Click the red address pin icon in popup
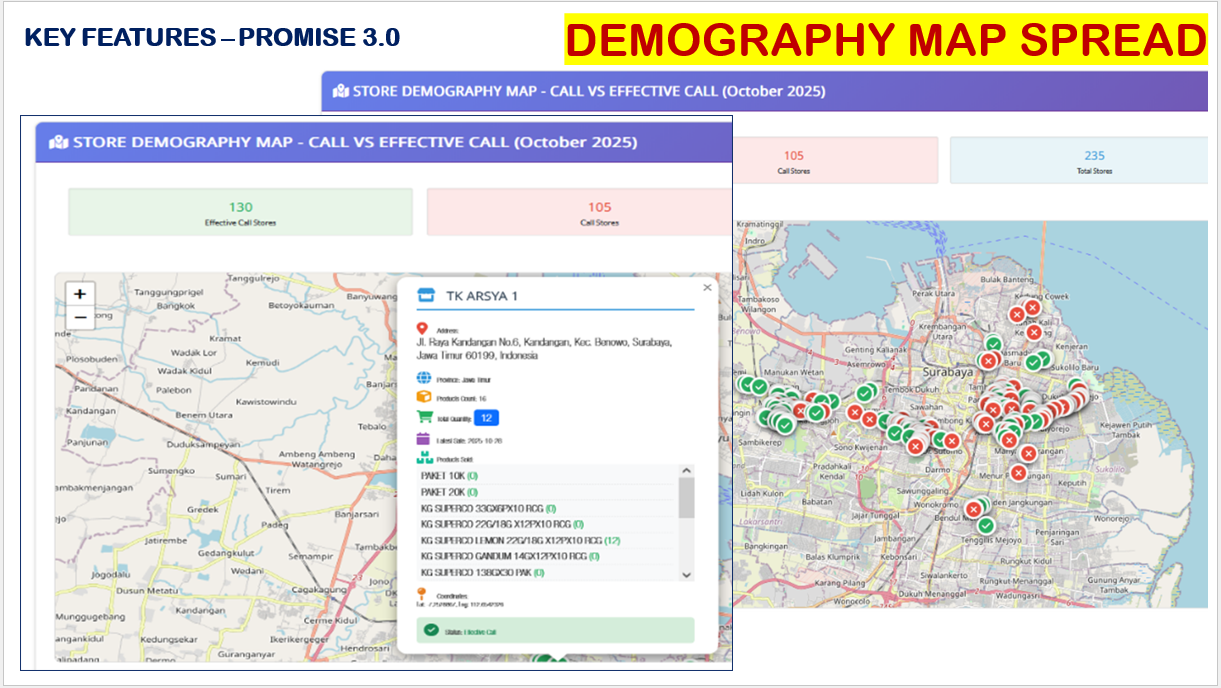1221x688 pixels. click(x=423, y=329)
